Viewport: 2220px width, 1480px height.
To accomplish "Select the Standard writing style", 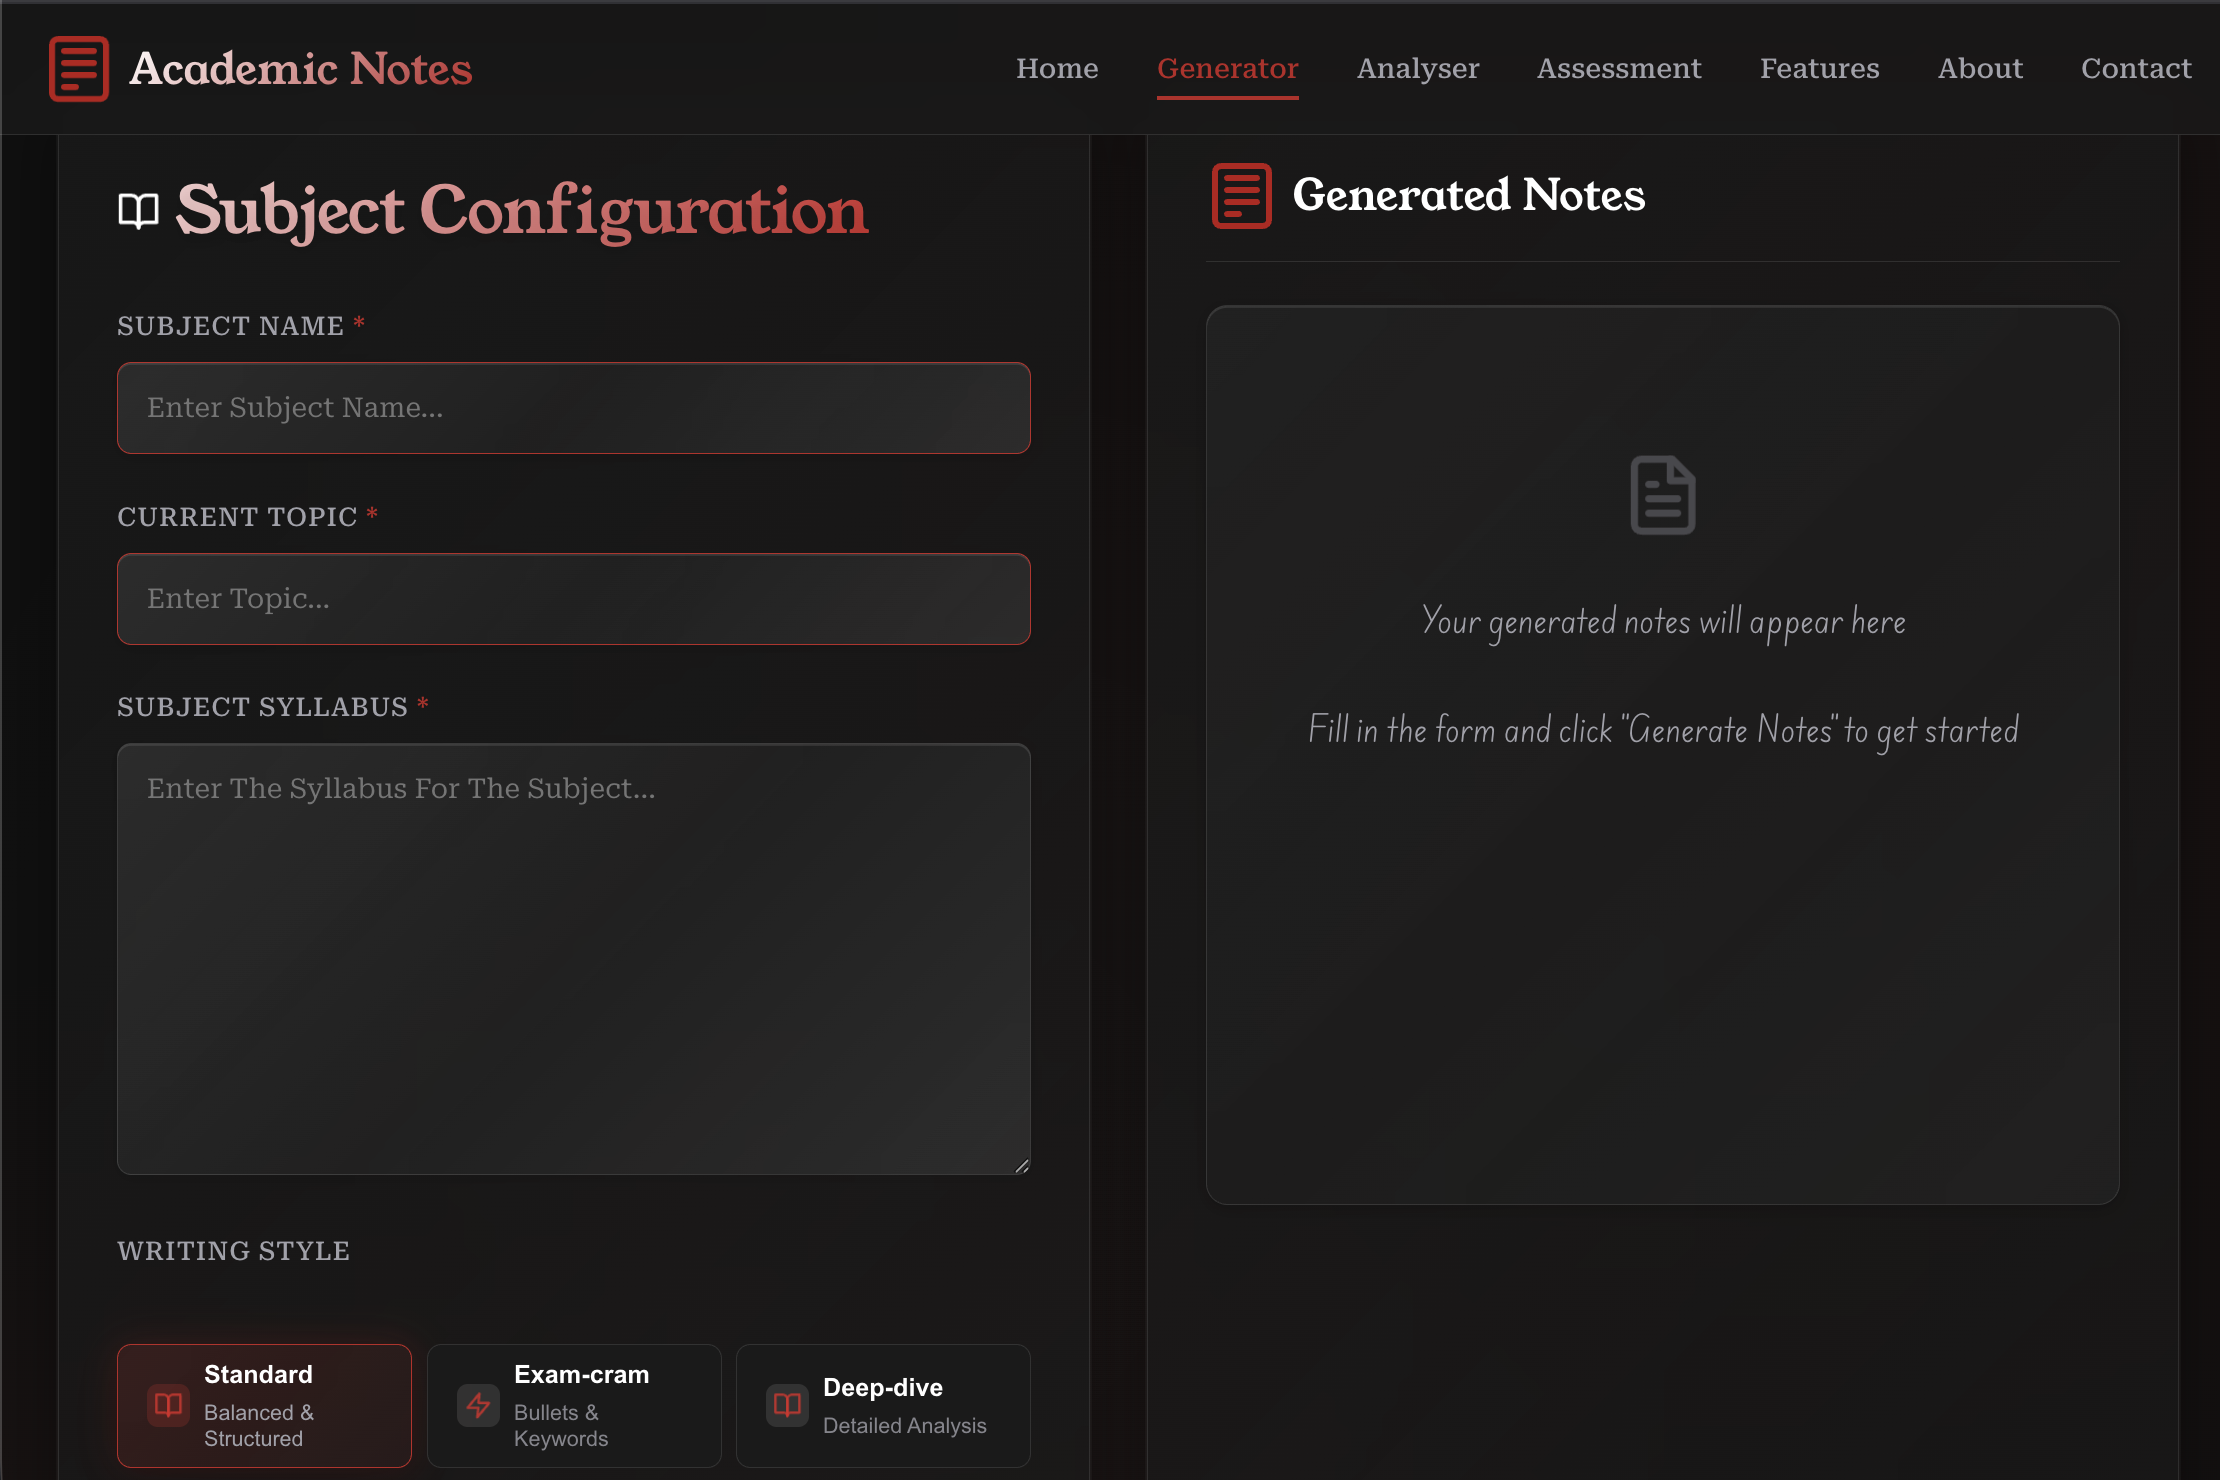I will pyautogui.click(x=264, y=1405).
